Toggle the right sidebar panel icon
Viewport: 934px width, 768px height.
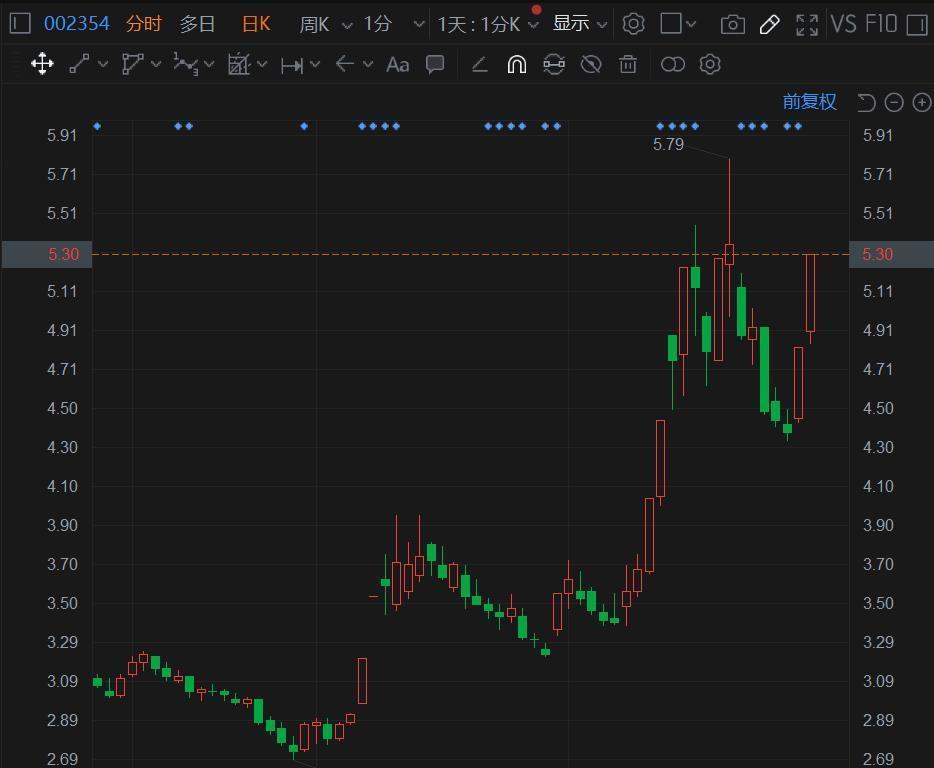(x=917, y=24)
